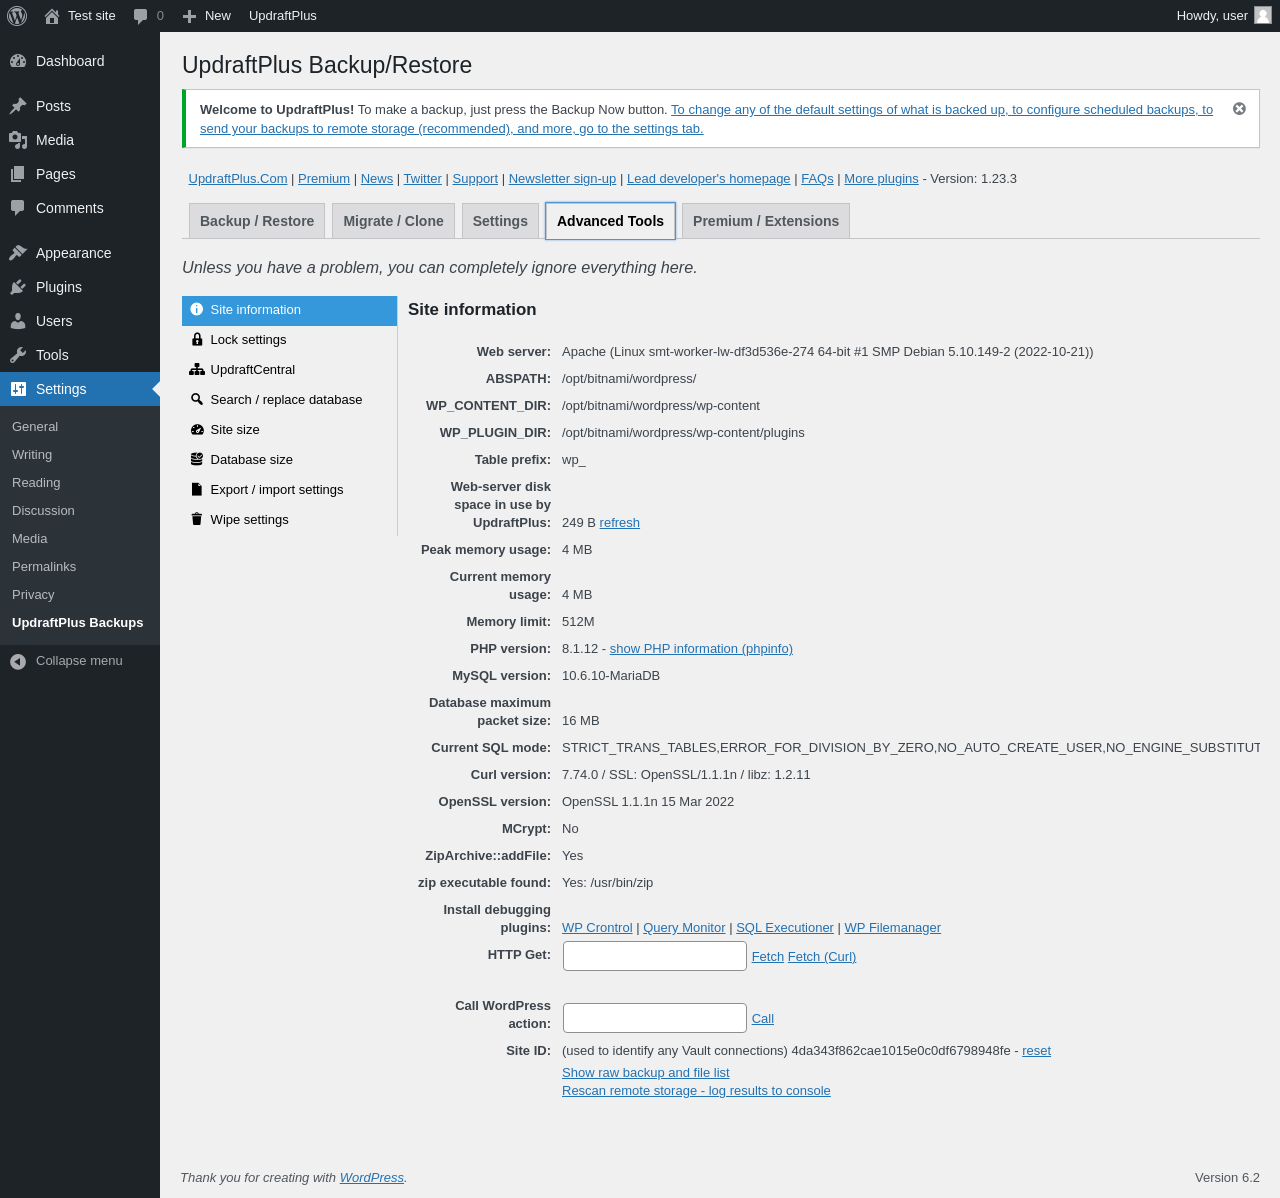Open the Howdy, user account menu
The image size is (1280, 1198).
1223,16
